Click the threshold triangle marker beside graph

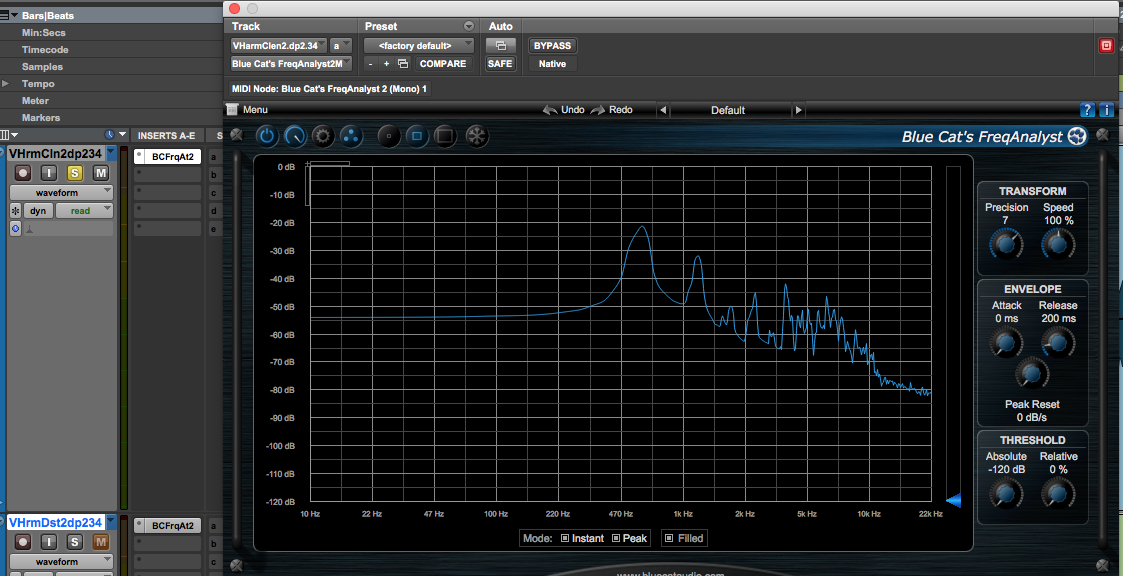pos(953,501)
